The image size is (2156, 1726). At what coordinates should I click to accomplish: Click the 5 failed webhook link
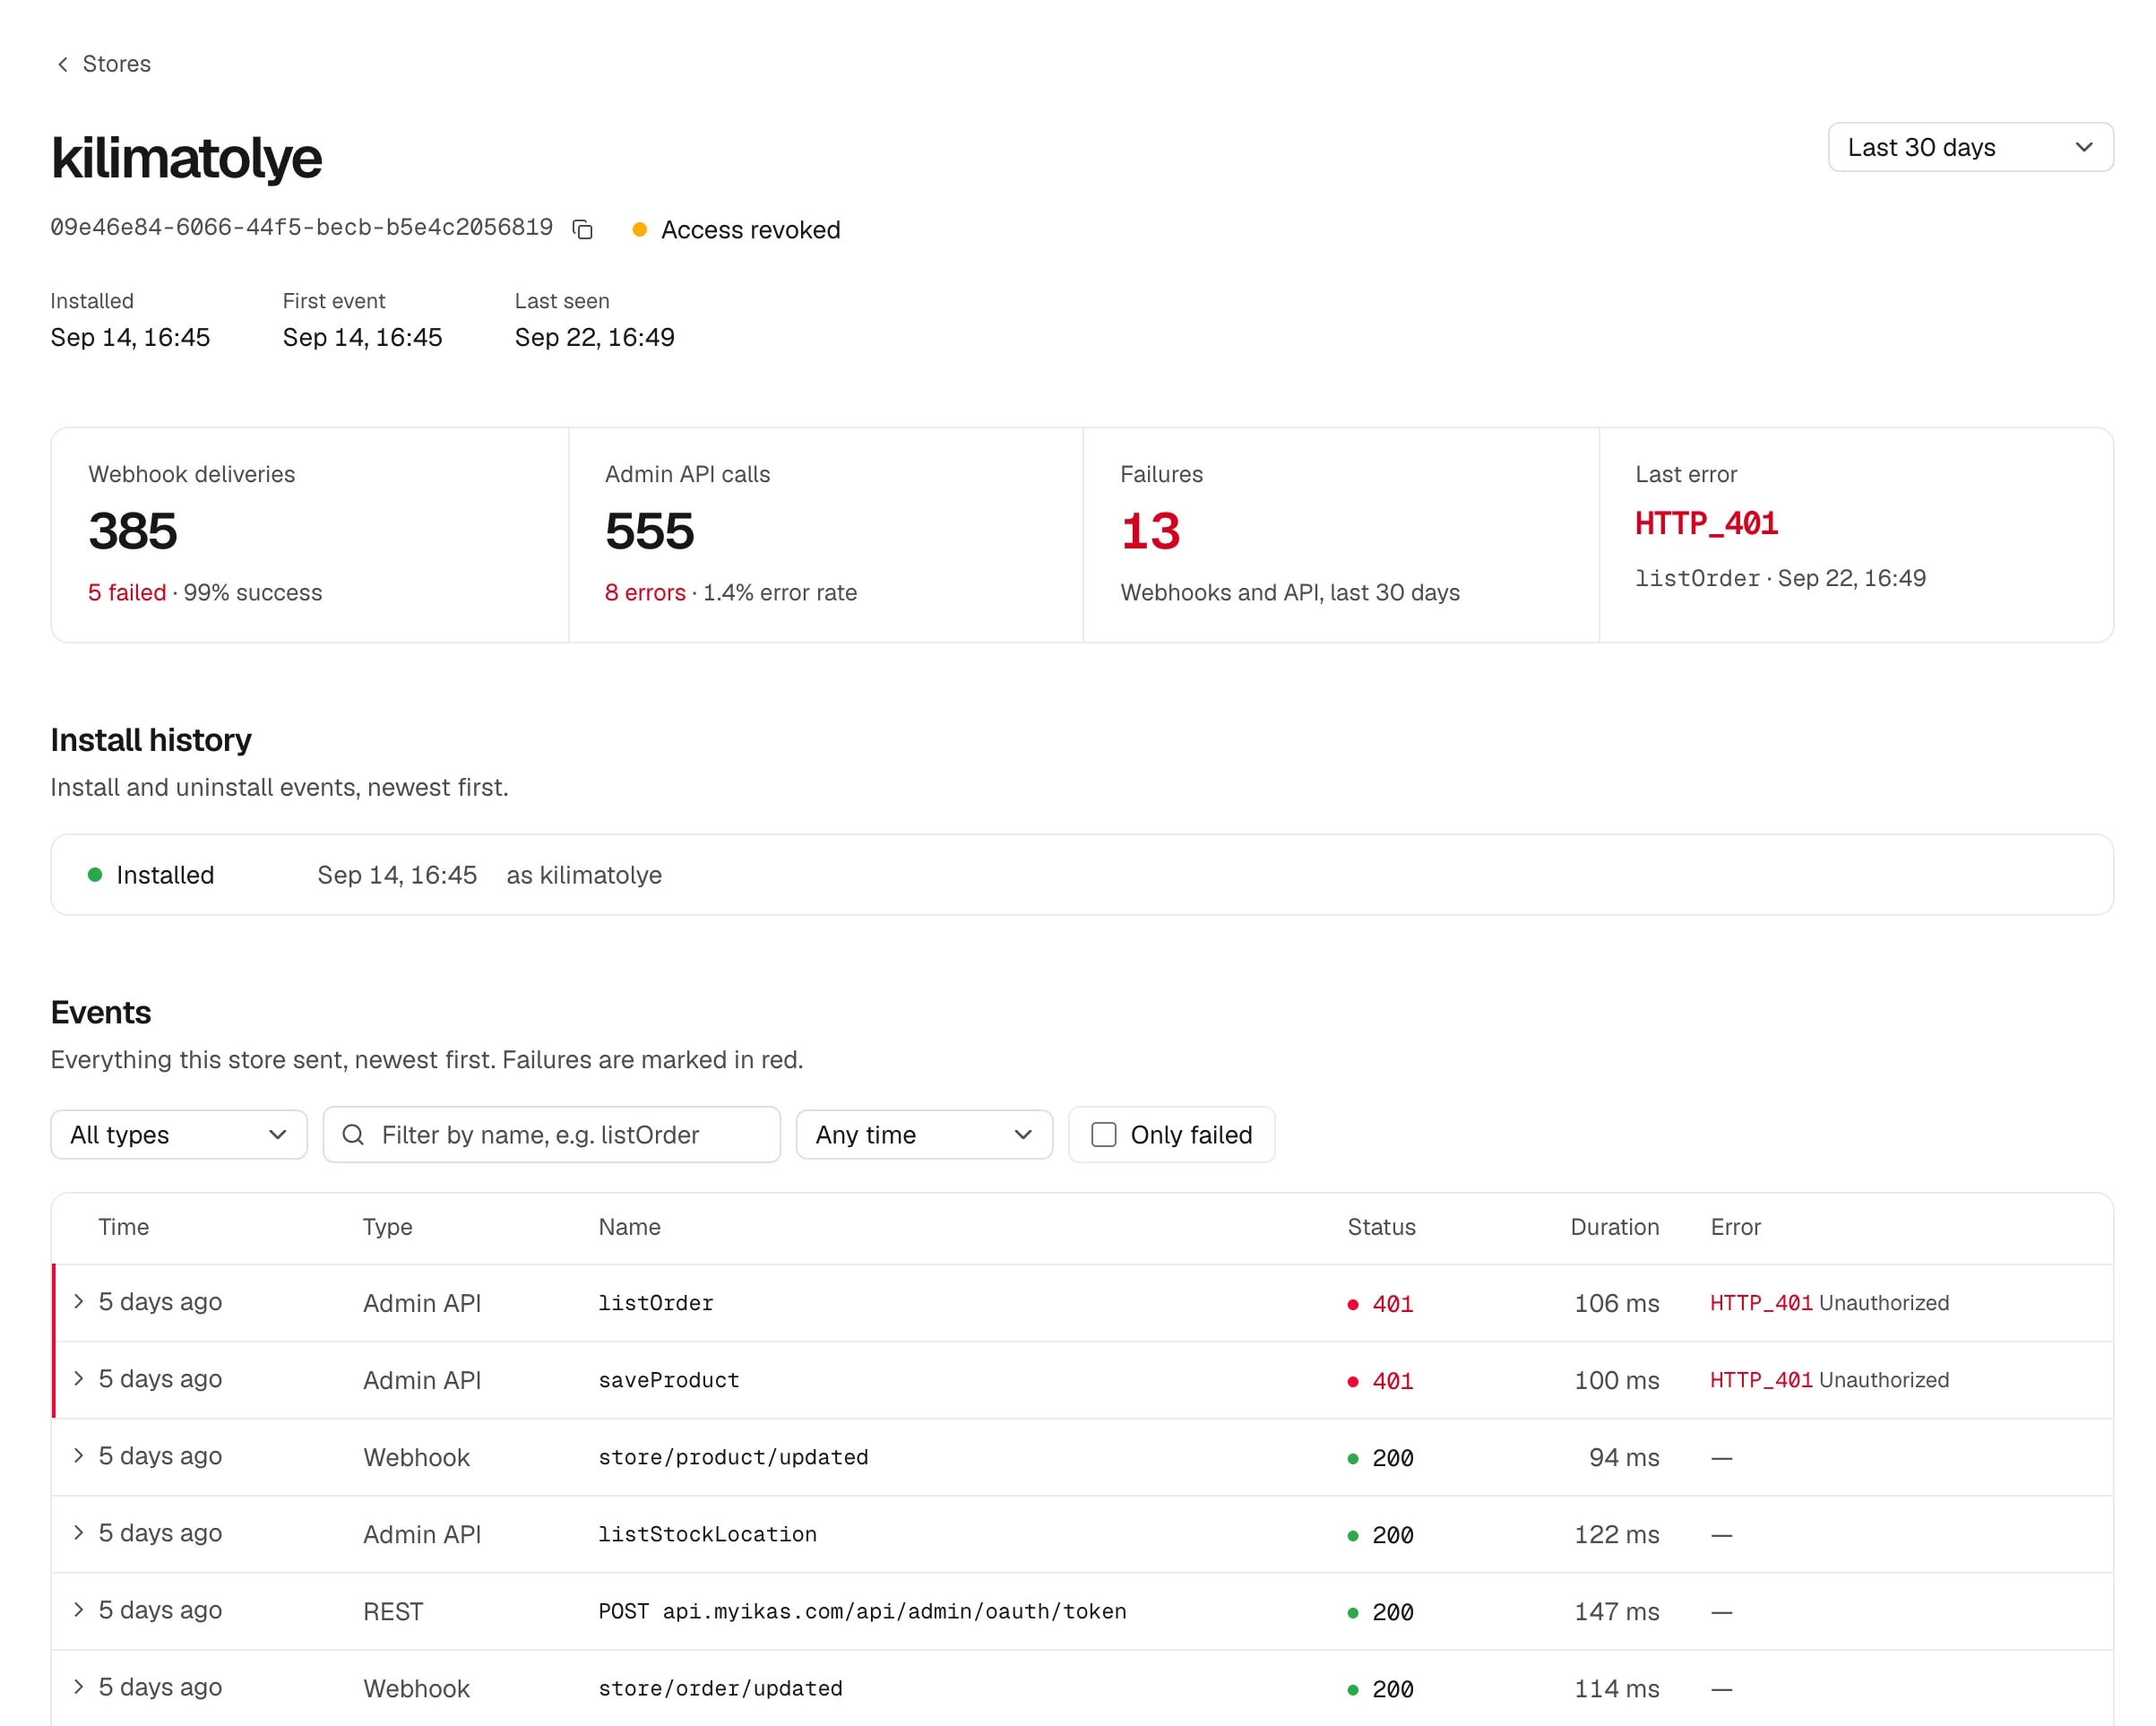tap(127, 592)
